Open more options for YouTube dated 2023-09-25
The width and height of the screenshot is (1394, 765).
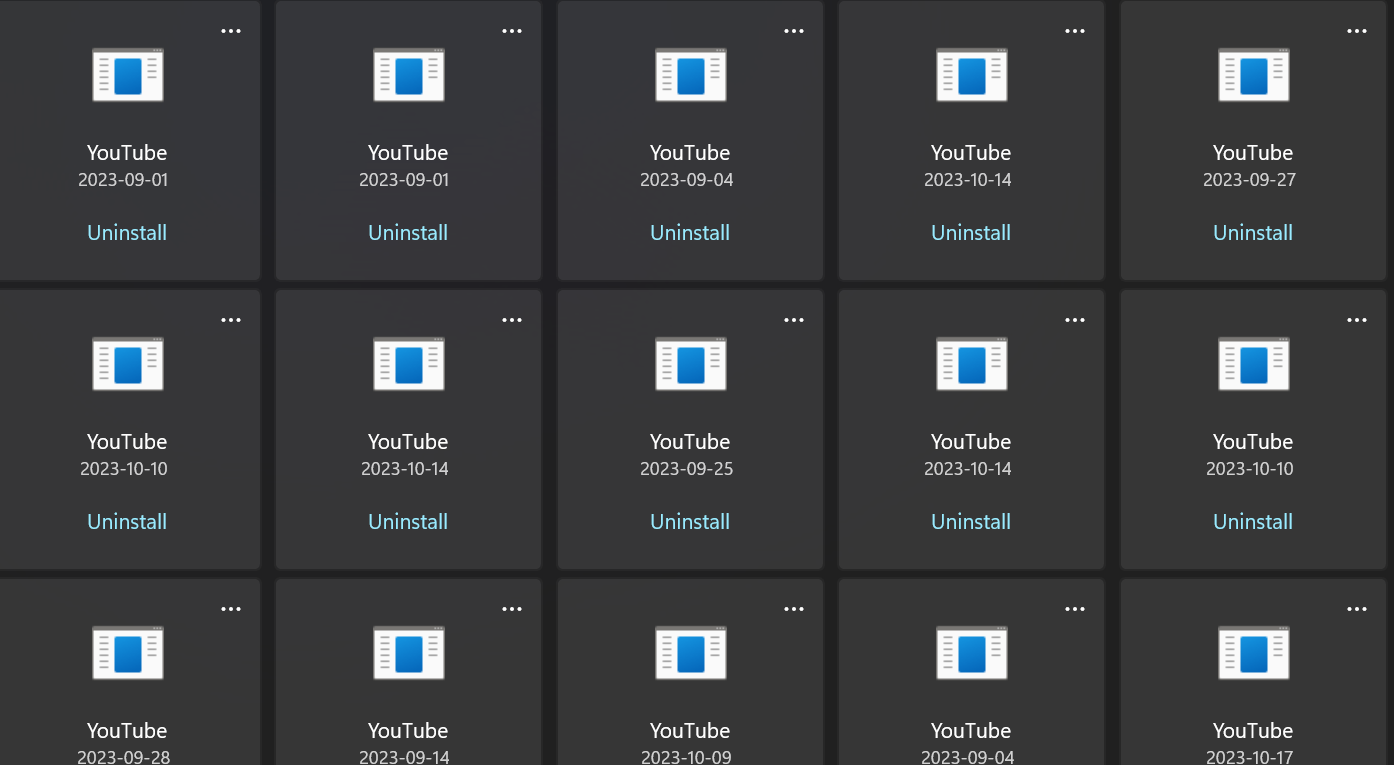794,320
